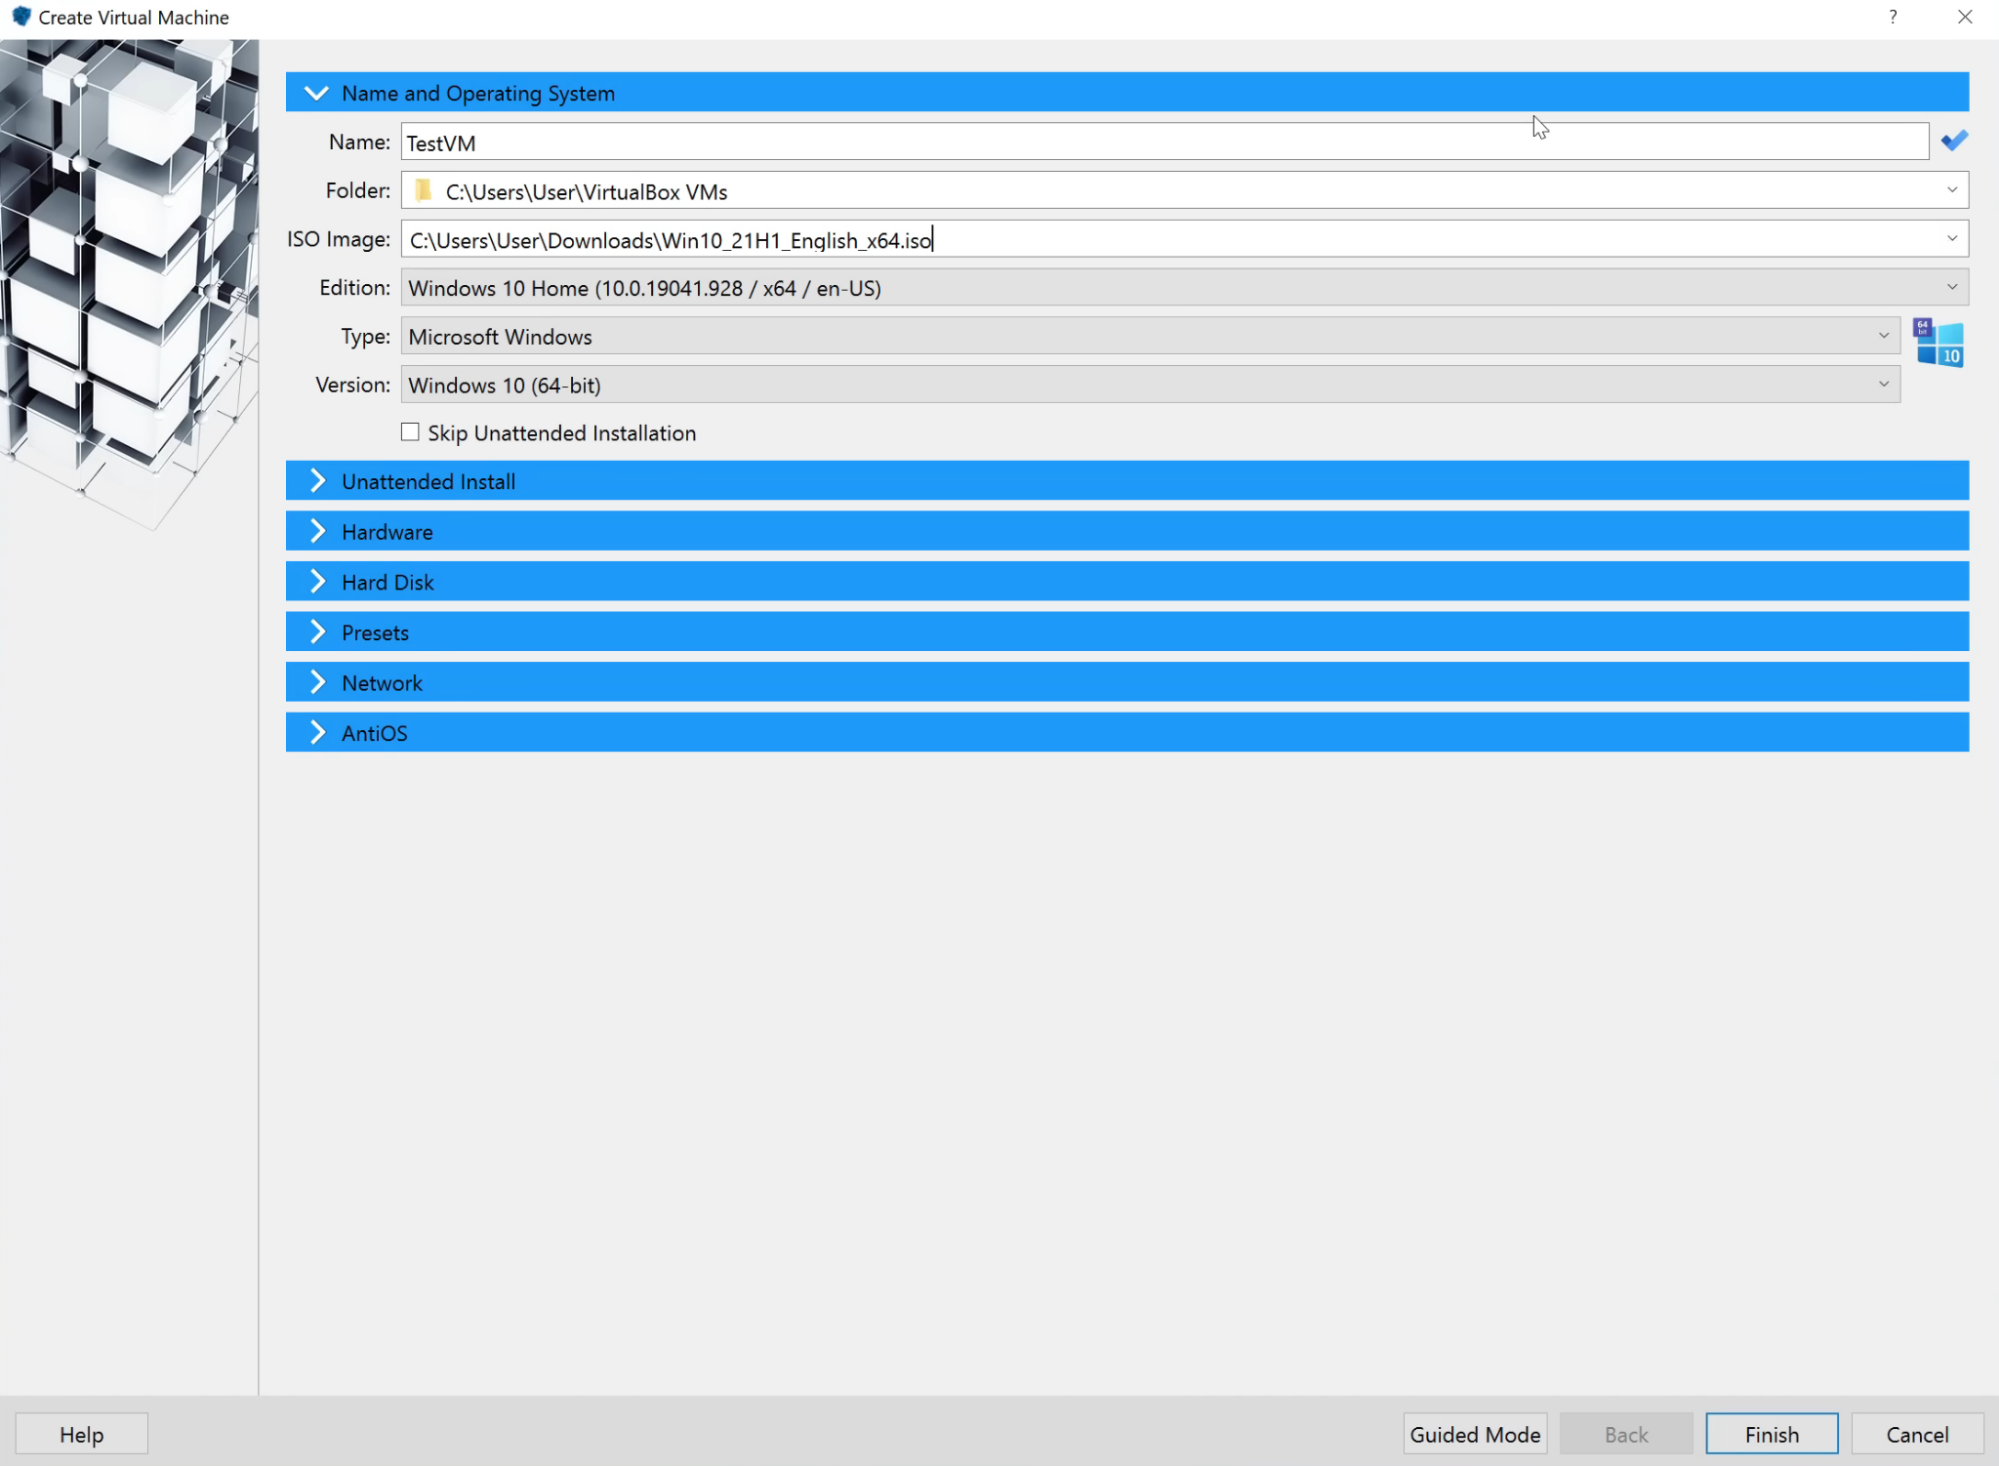Click the 'ISO Image:' label
This screenshot has height=1467, width=1999.
point(338,239)
